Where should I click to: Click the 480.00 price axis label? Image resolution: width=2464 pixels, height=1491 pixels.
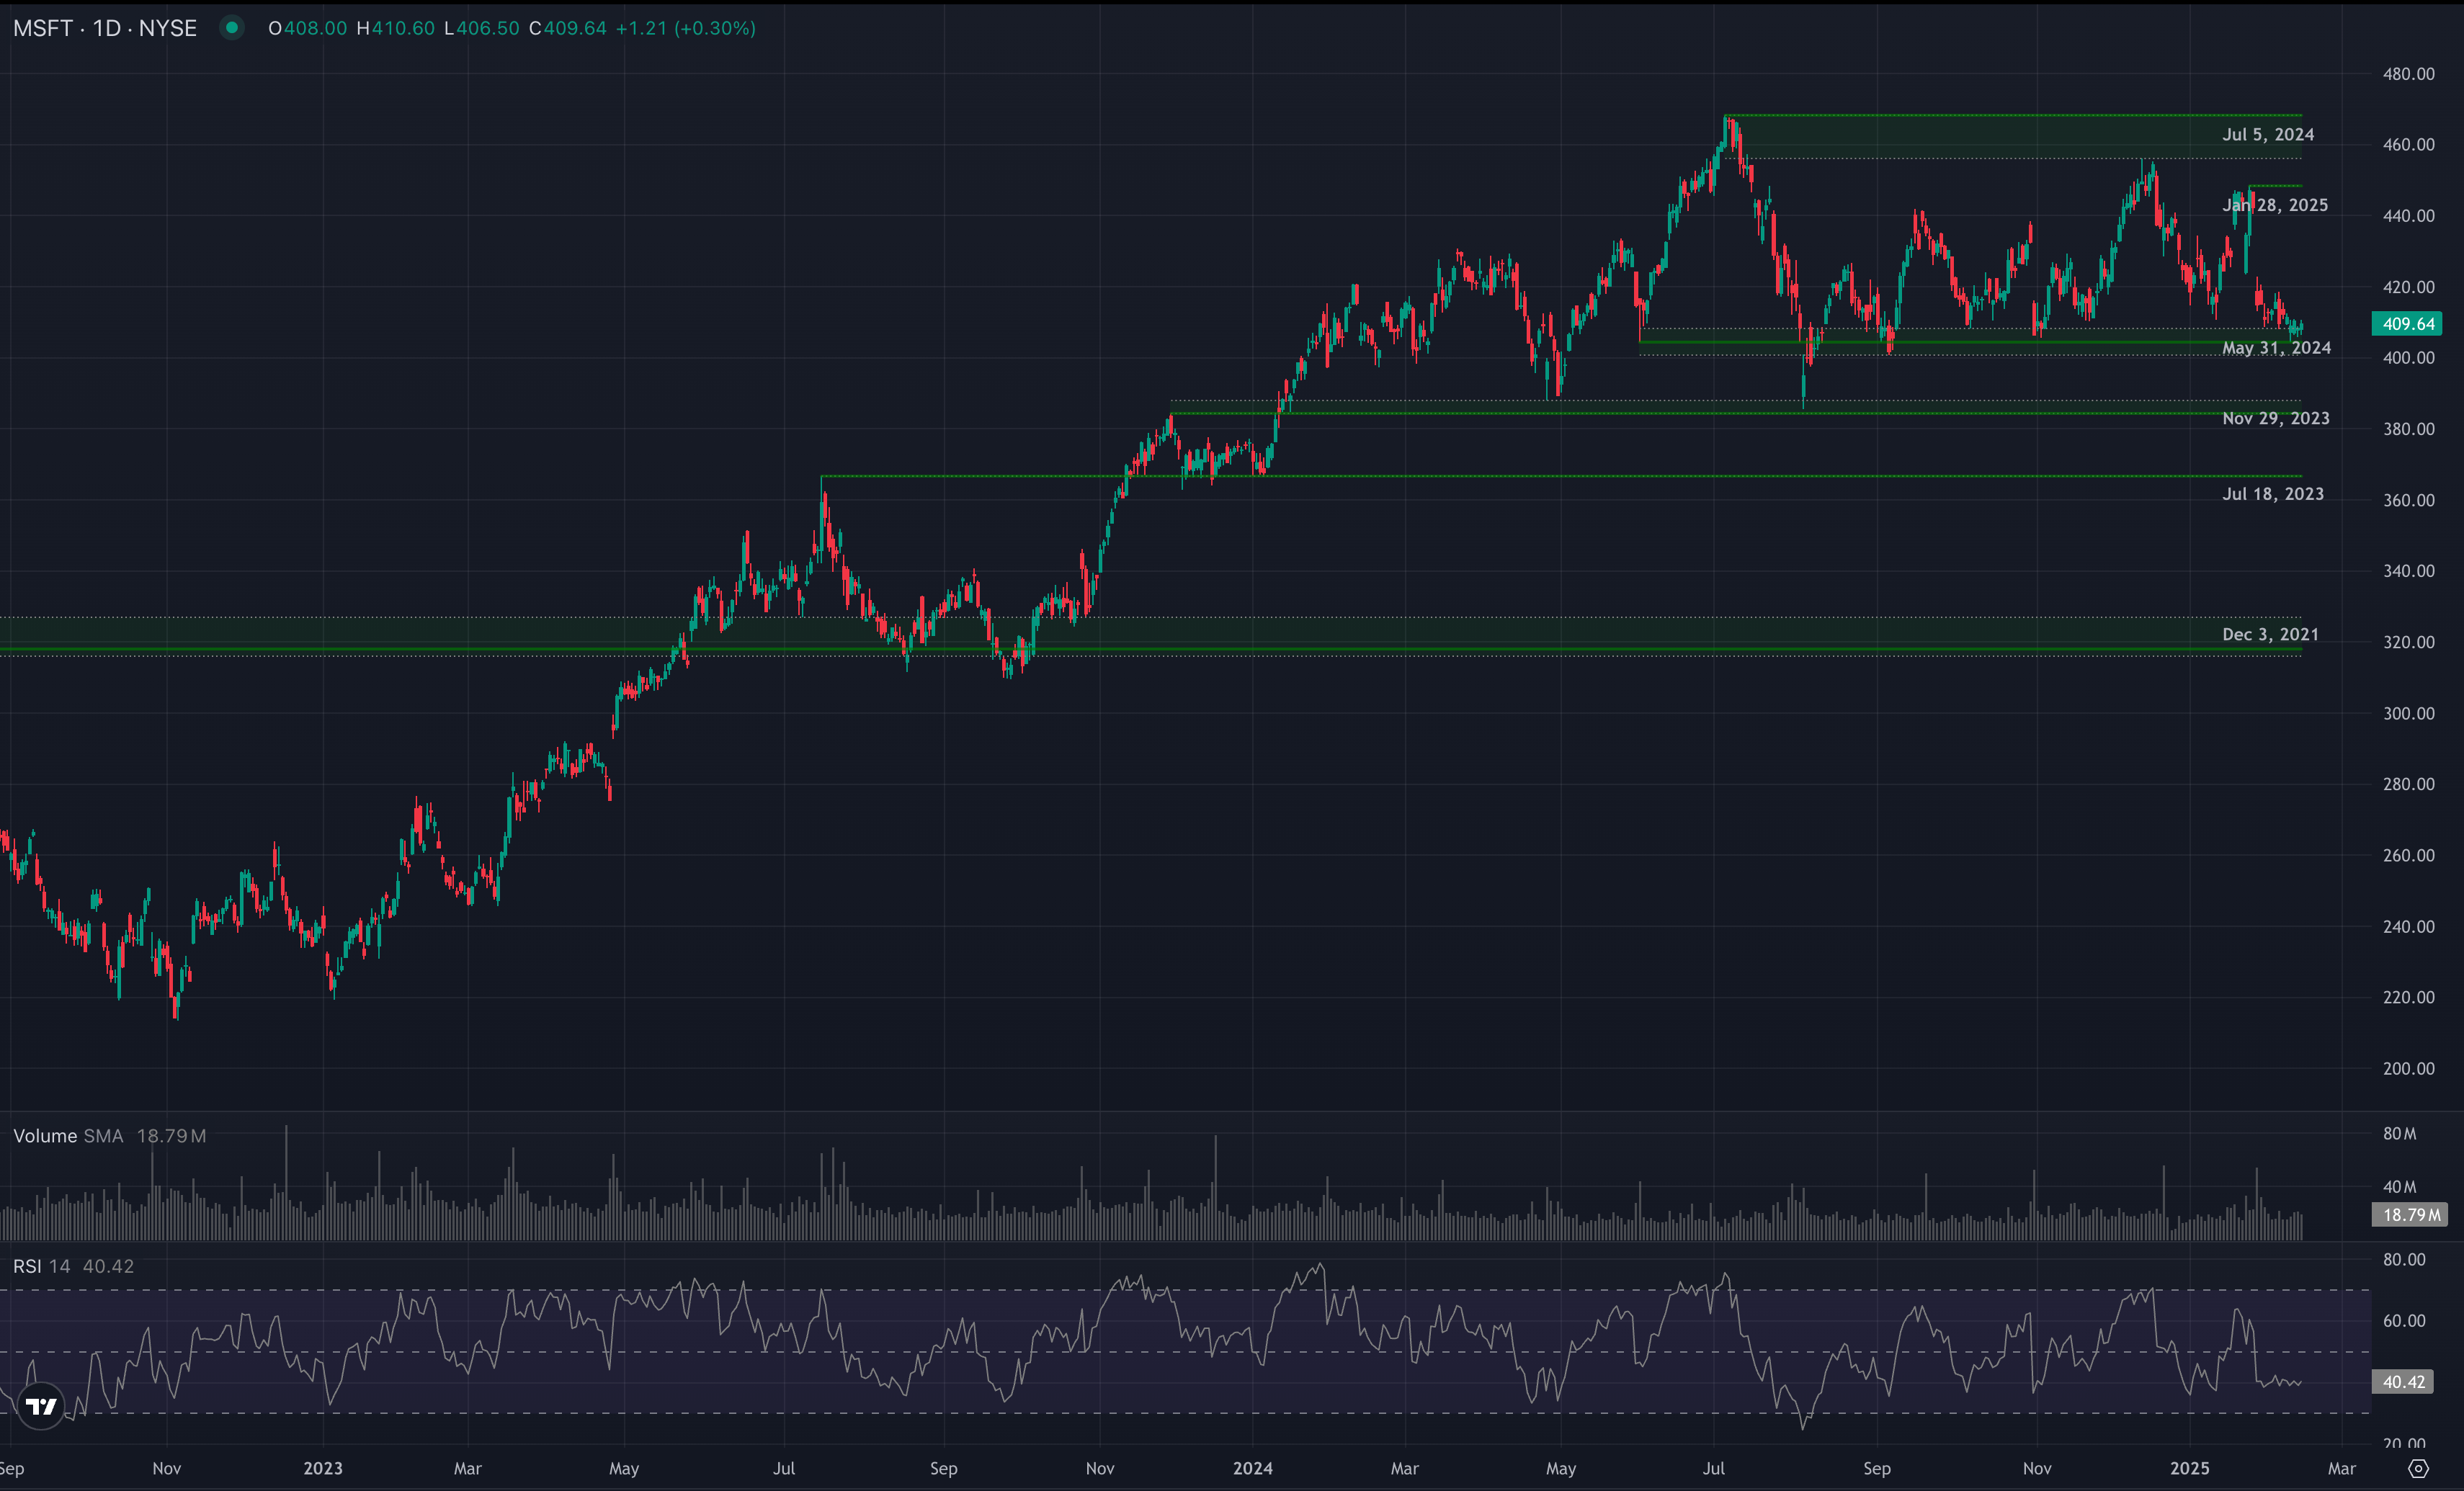(x=2408, y=74)
